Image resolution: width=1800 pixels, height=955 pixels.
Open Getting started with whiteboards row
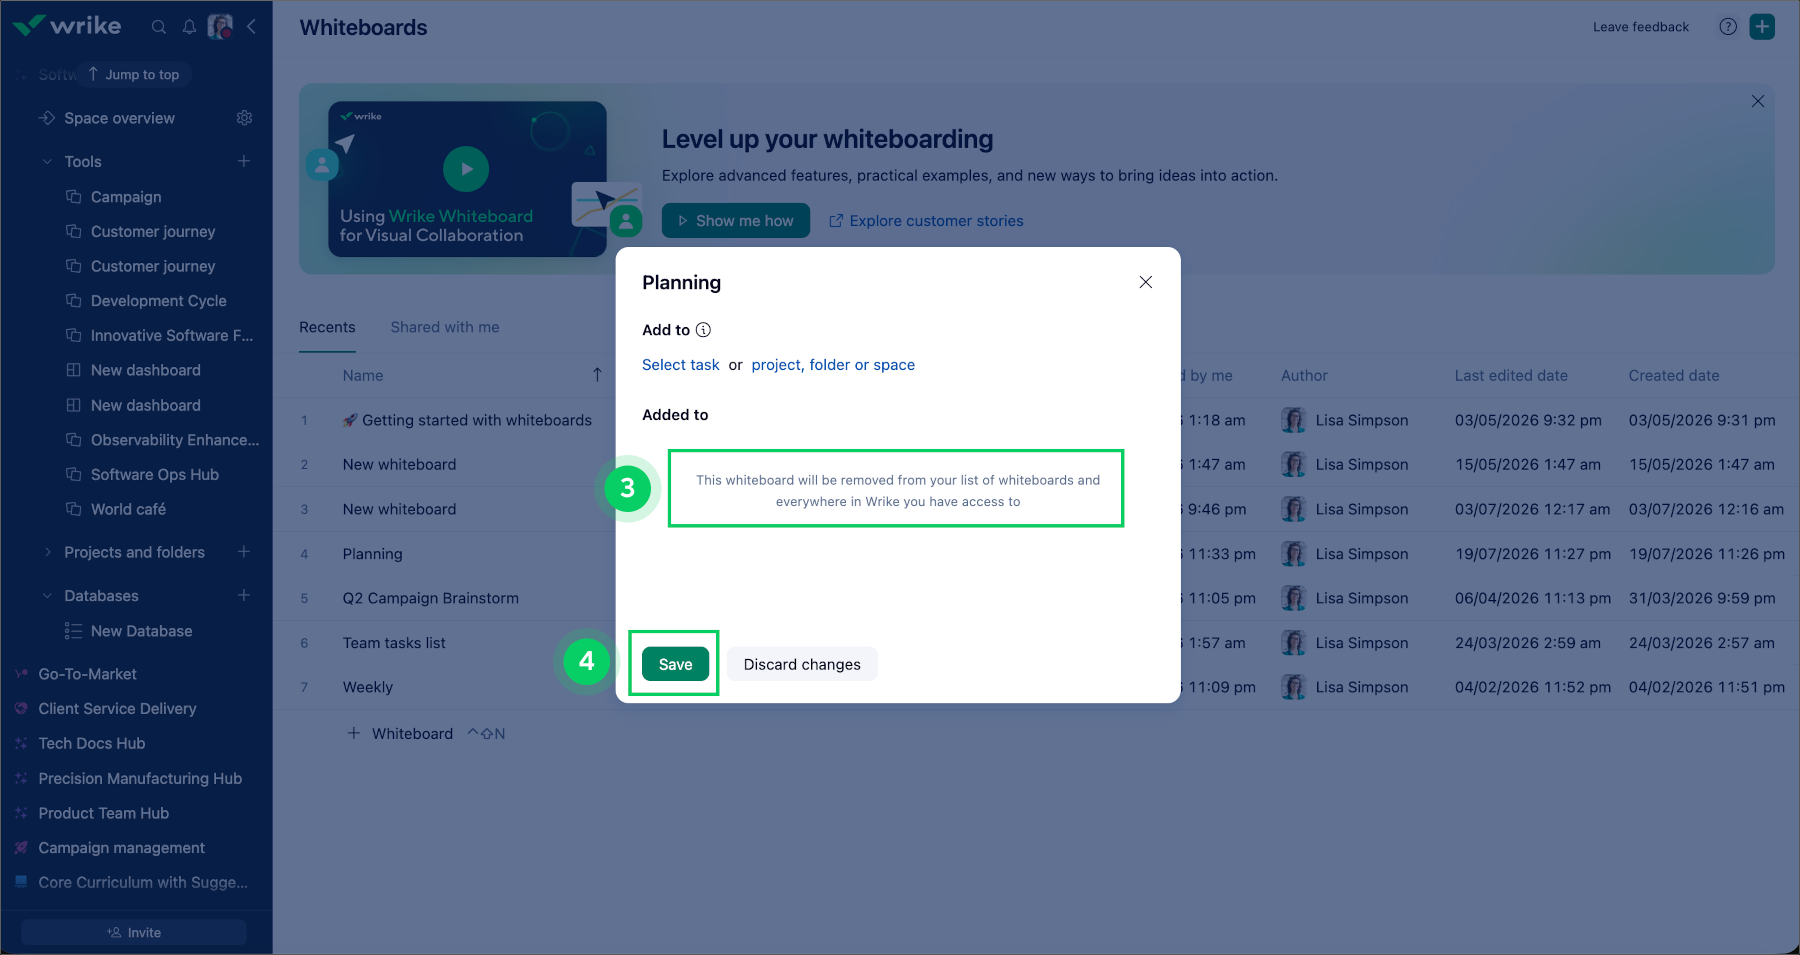tap(467, 420)
